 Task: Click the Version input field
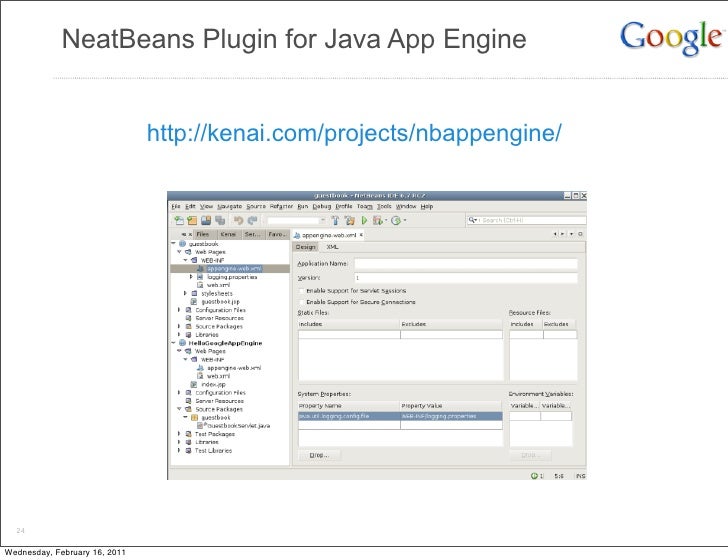(466, 278)
